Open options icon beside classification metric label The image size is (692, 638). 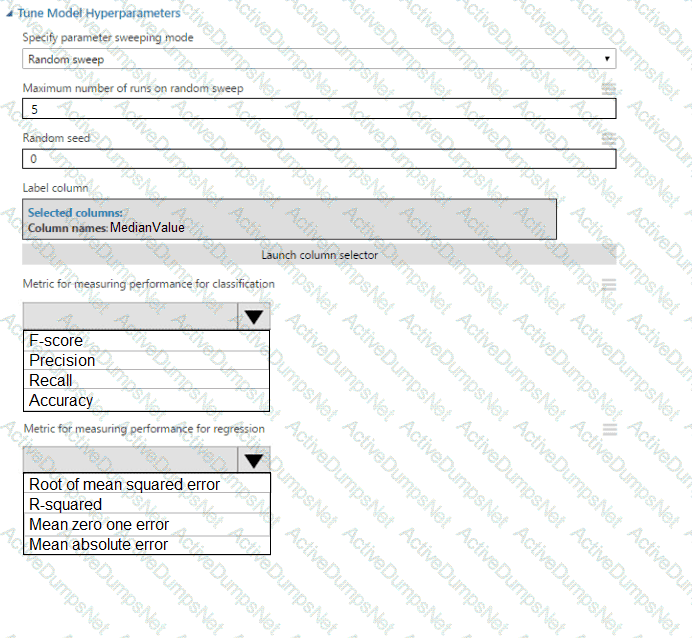pos(608,285)
